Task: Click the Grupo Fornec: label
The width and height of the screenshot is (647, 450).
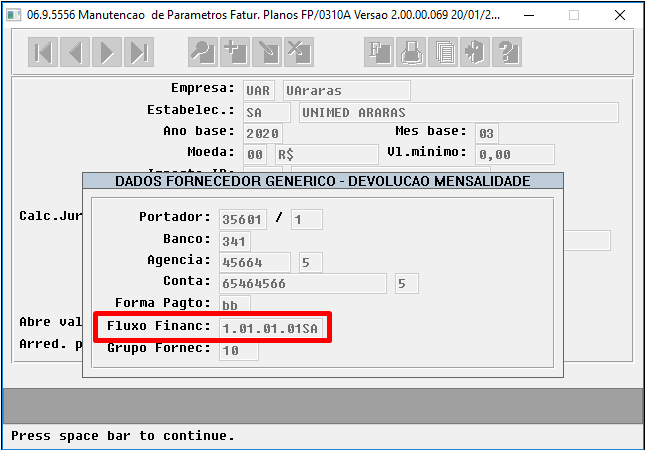Action: tap(159, 348)
